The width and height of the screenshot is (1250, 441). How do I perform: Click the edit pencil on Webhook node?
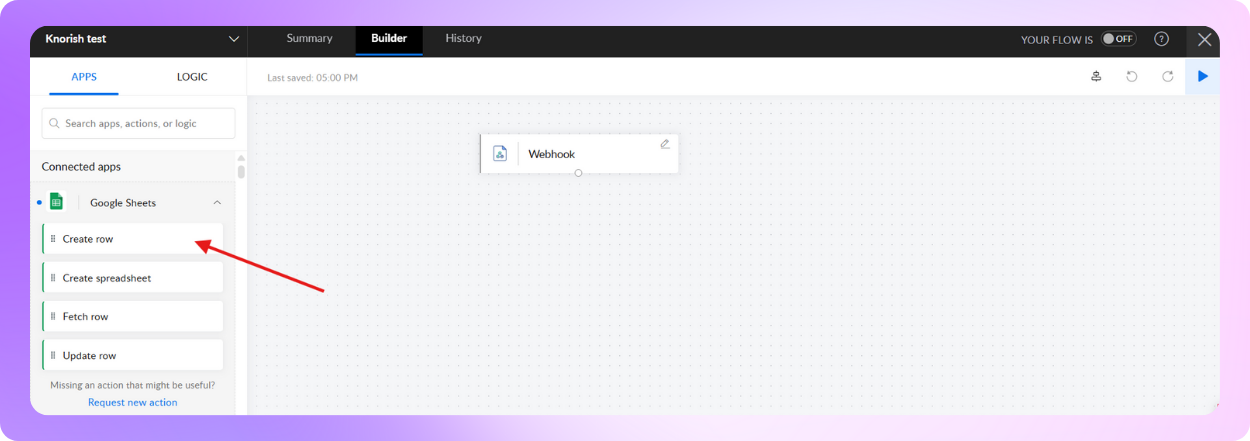(x=665, y=144)
